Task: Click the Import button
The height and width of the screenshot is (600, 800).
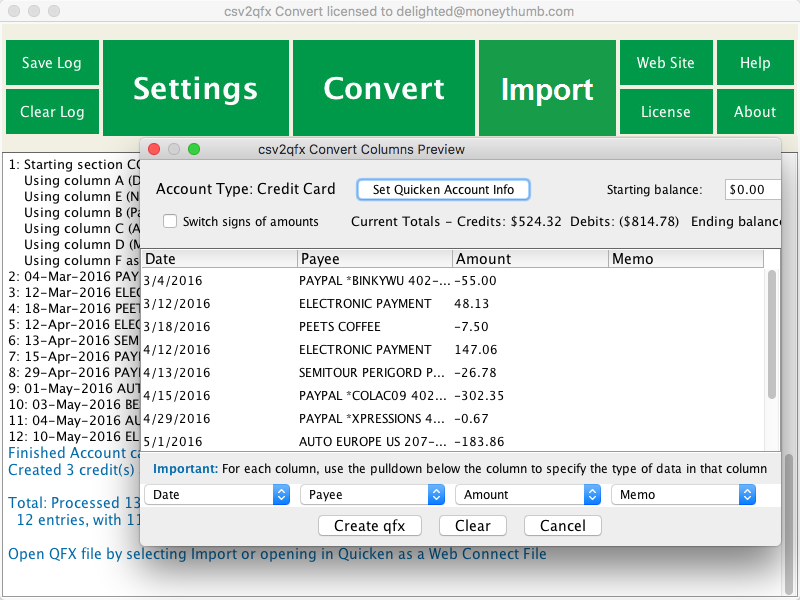Action: (547, 89)
